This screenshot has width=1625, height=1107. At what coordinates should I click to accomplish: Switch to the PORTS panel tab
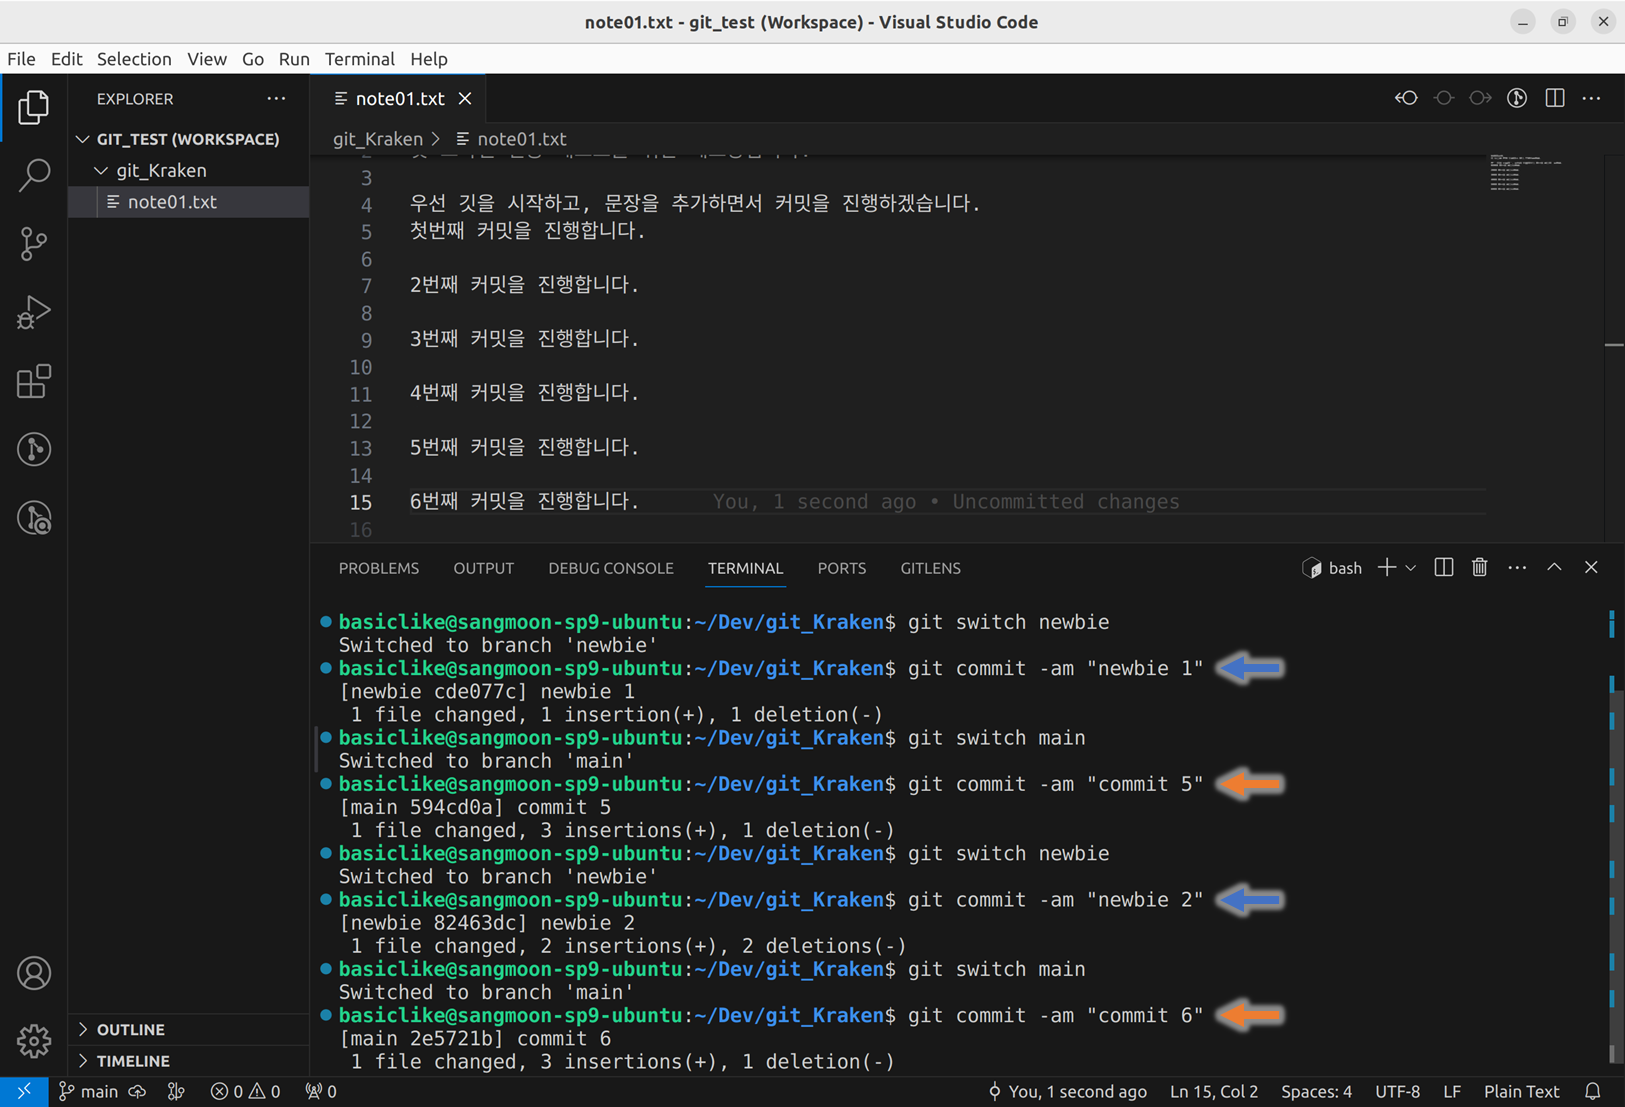(x=842, y=568)
